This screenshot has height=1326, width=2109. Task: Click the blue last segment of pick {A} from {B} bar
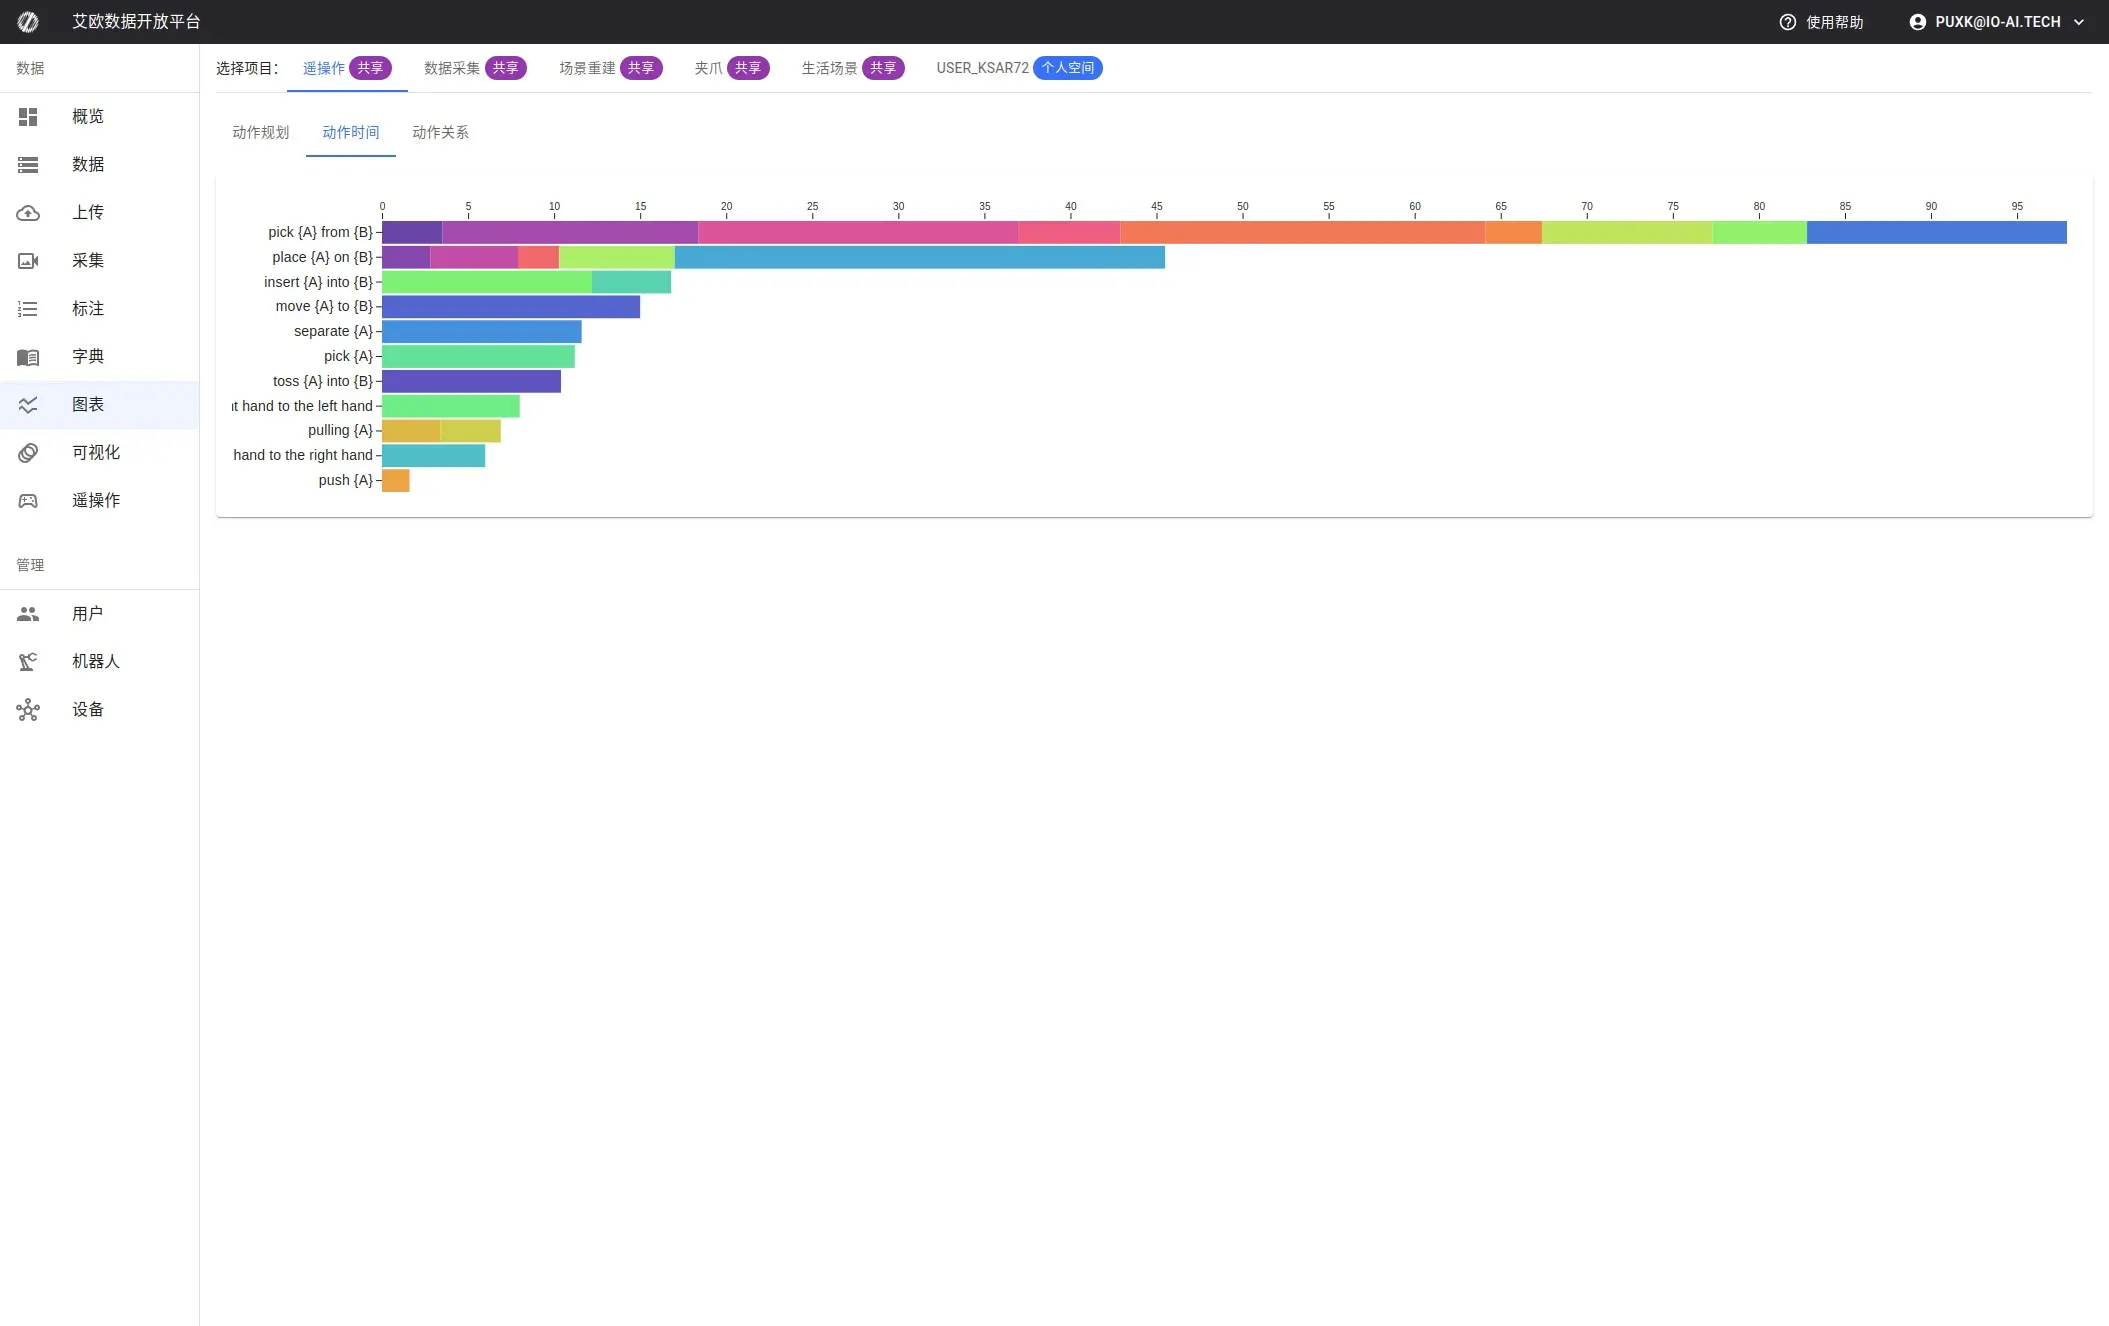[1935, 233]
